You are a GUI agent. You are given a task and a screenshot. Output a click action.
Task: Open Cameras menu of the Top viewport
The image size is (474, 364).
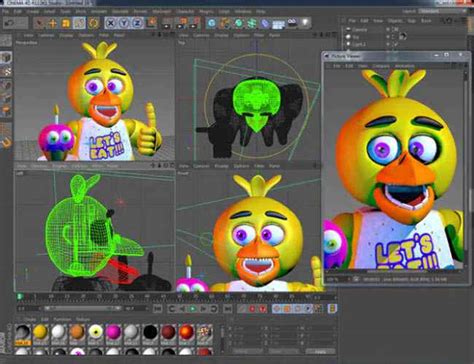click(x=201, y=35)
